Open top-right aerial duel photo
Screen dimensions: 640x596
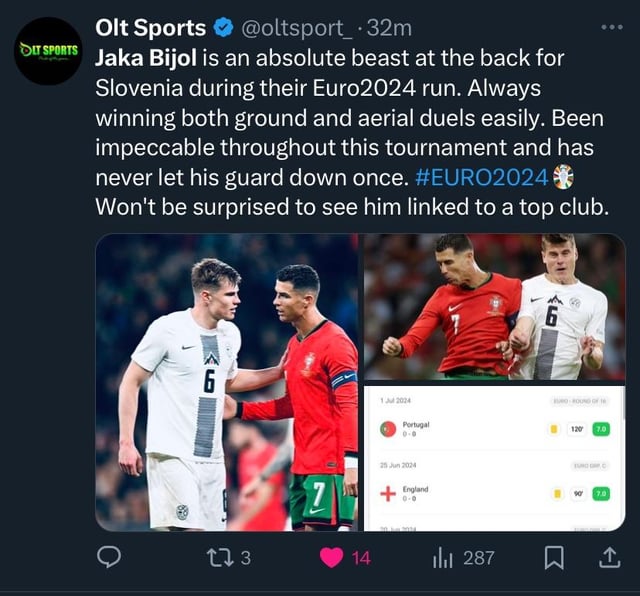pos(494,307)
